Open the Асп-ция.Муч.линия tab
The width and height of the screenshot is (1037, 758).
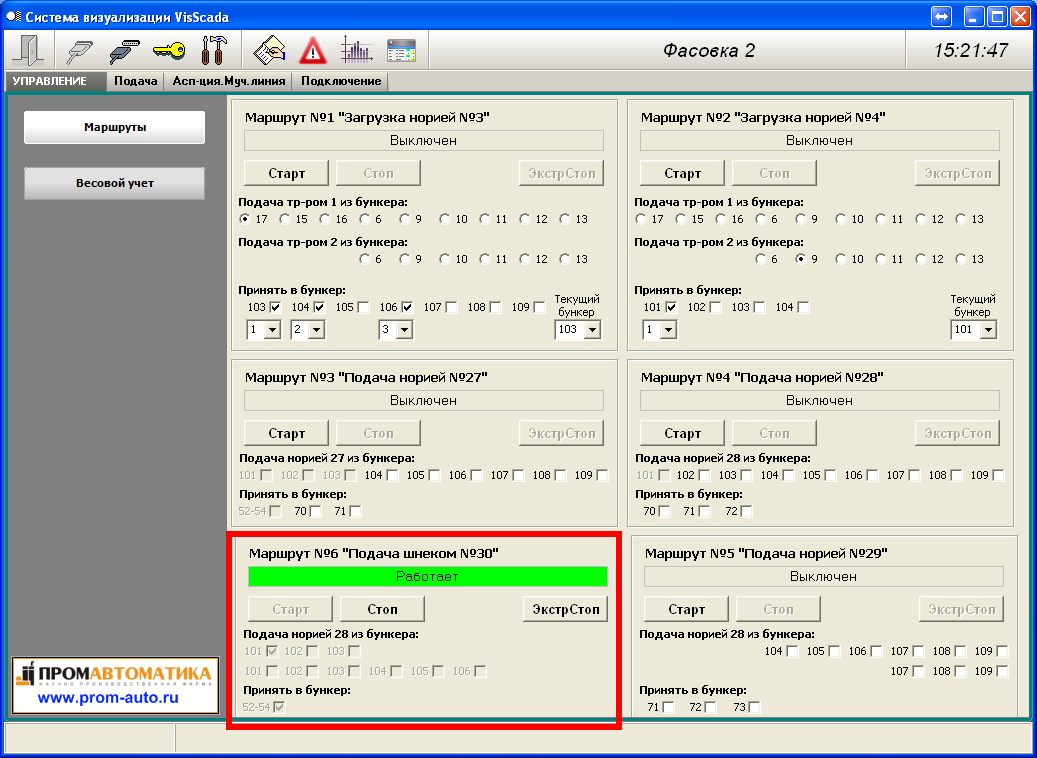coord(229,81)
